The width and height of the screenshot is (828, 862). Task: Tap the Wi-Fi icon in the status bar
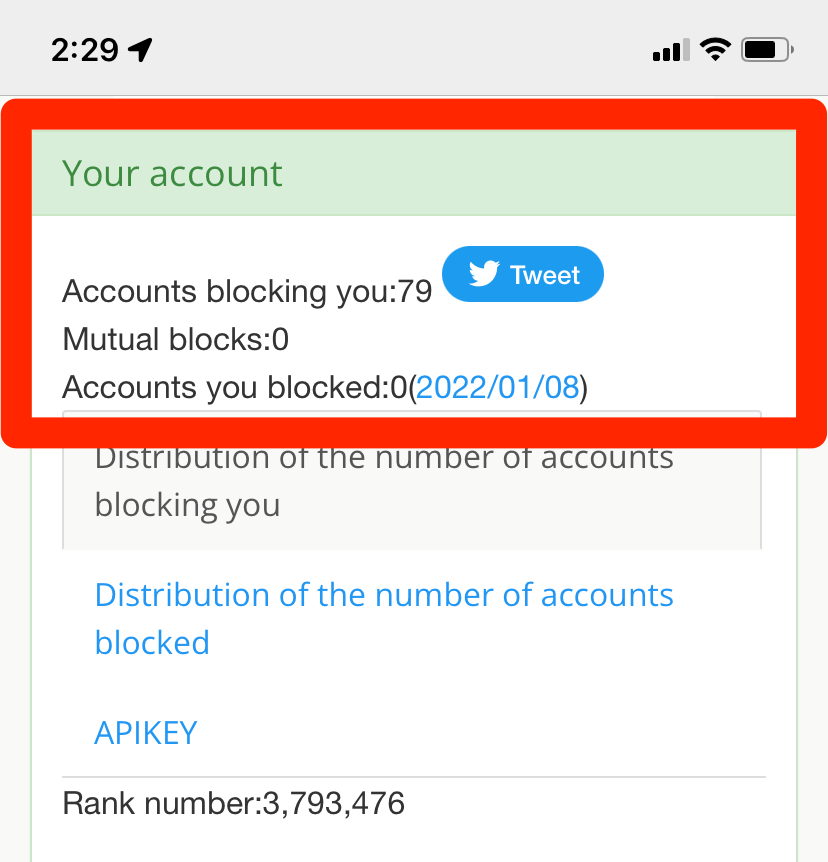[714, 48]
